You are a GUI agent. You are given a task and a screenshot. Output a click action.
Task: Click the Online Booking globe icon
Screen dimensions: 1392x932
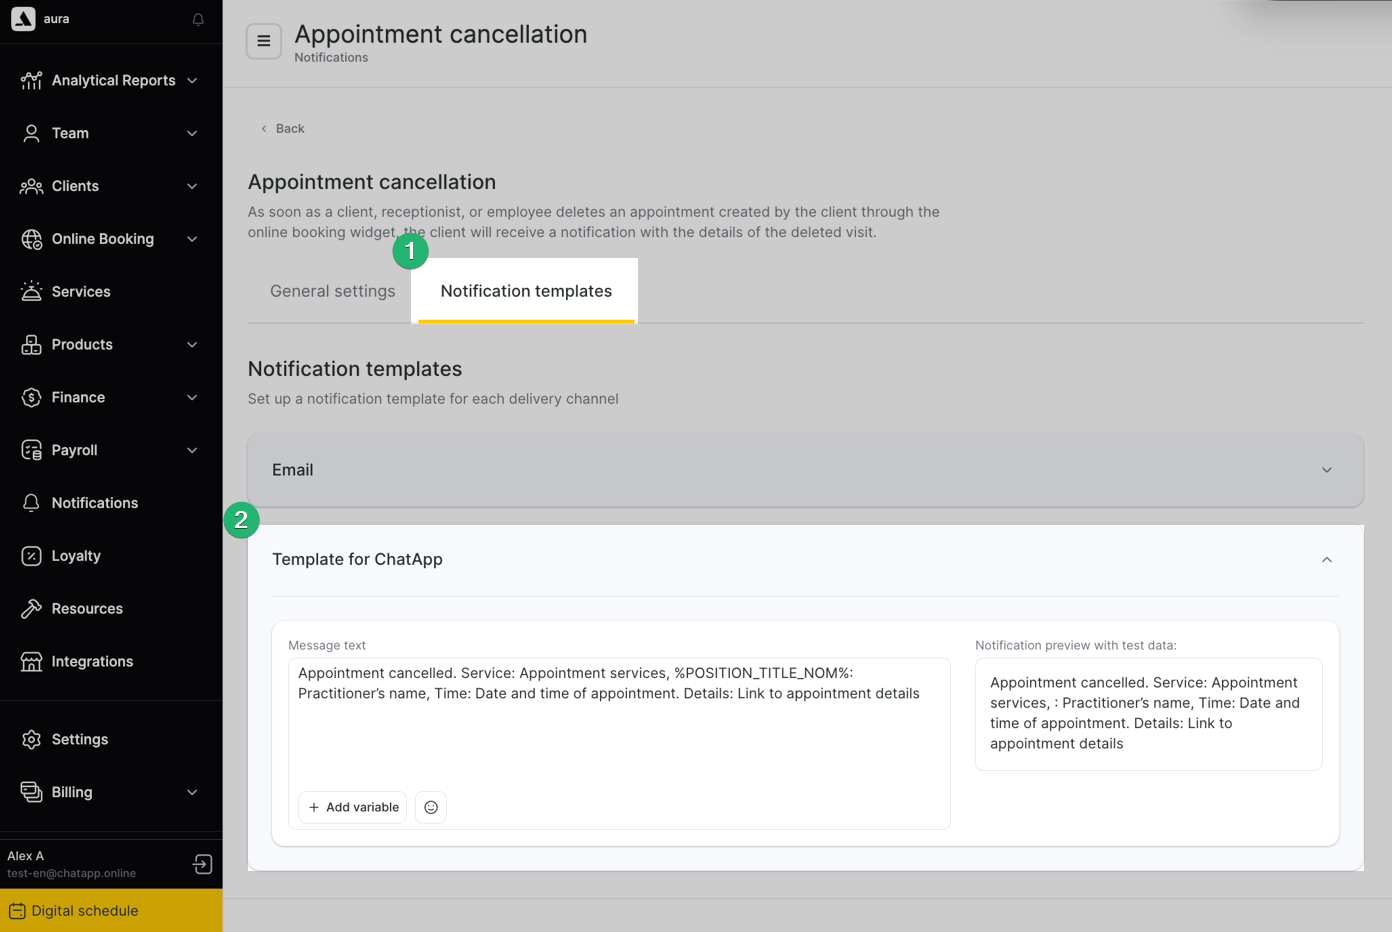[x=32, y=239]
